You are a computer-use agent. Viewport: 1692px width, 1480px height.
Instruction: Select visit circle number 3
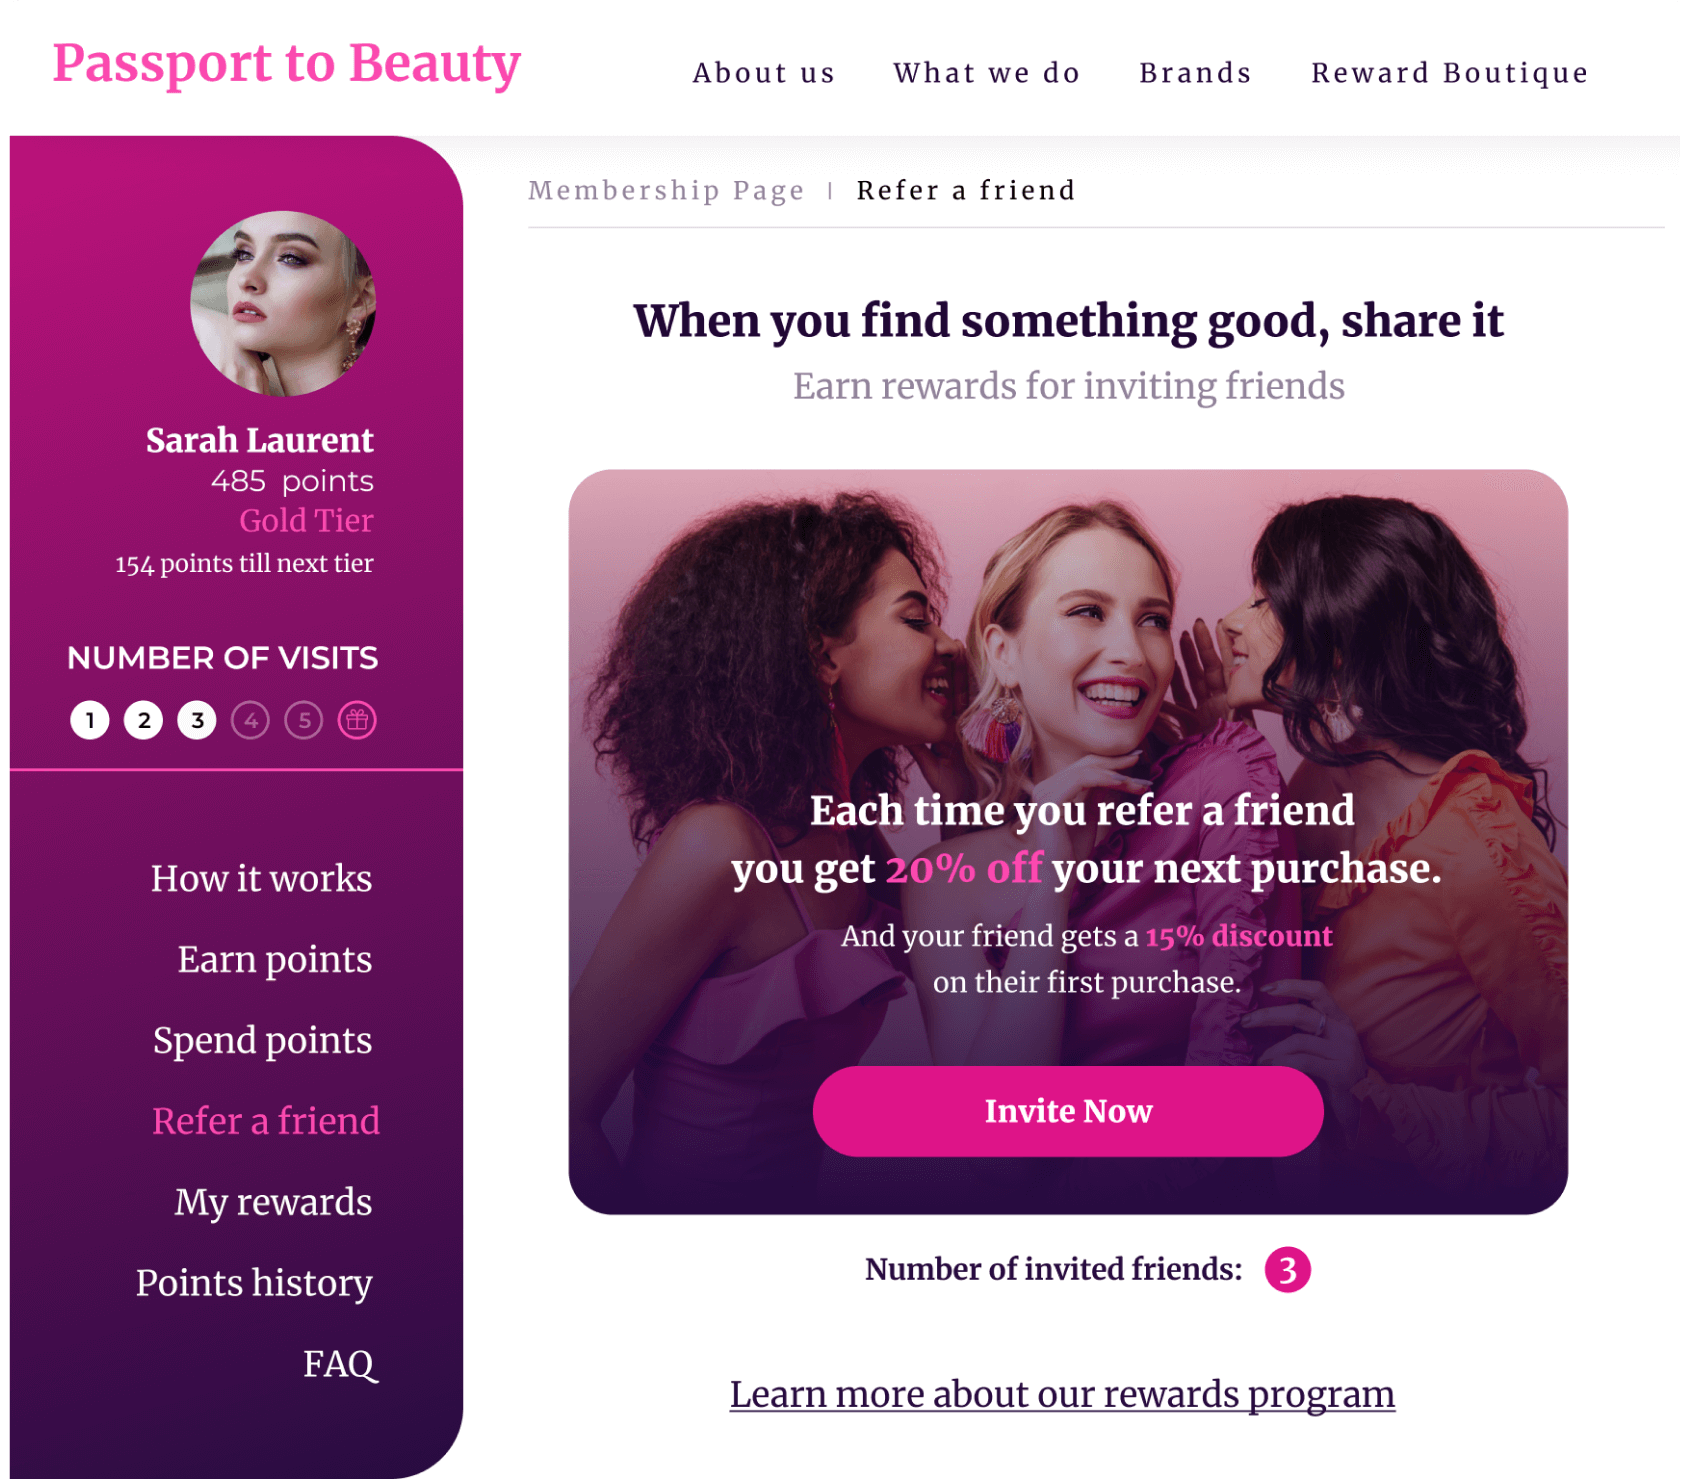(197, 720)
